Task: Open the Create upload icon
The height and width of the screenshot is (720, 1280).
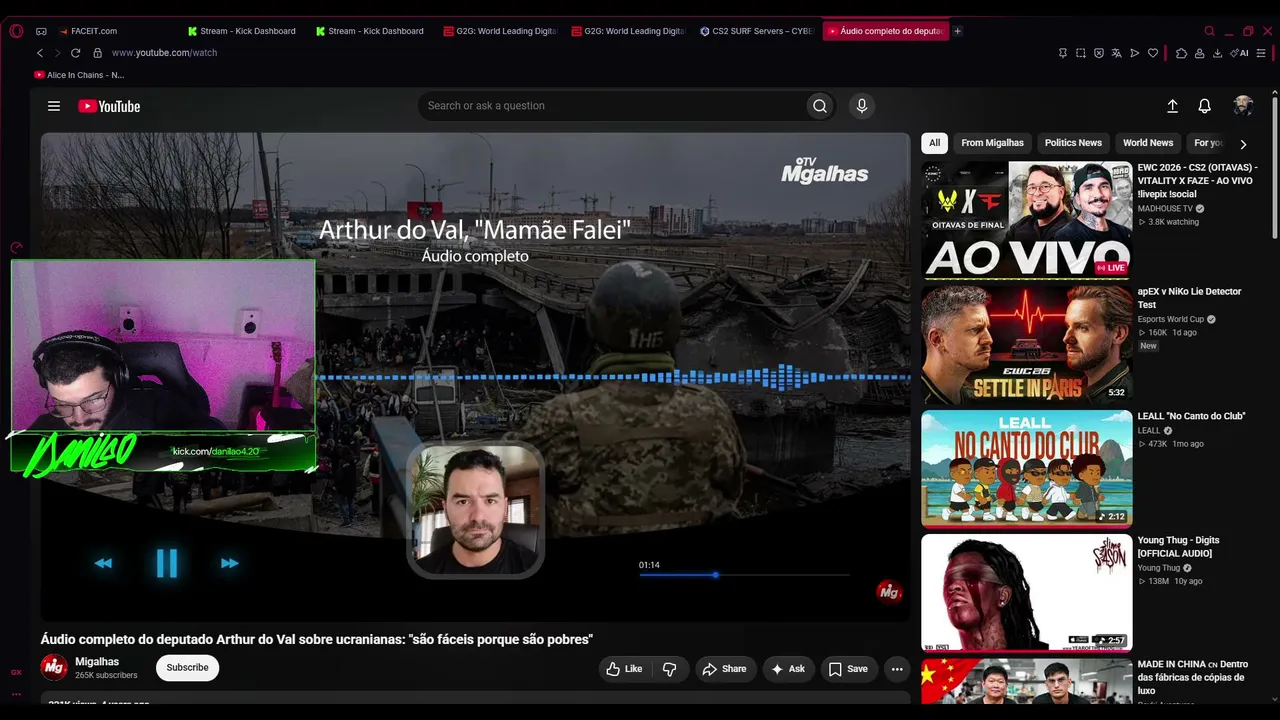Action: (x=1173, y=106)
